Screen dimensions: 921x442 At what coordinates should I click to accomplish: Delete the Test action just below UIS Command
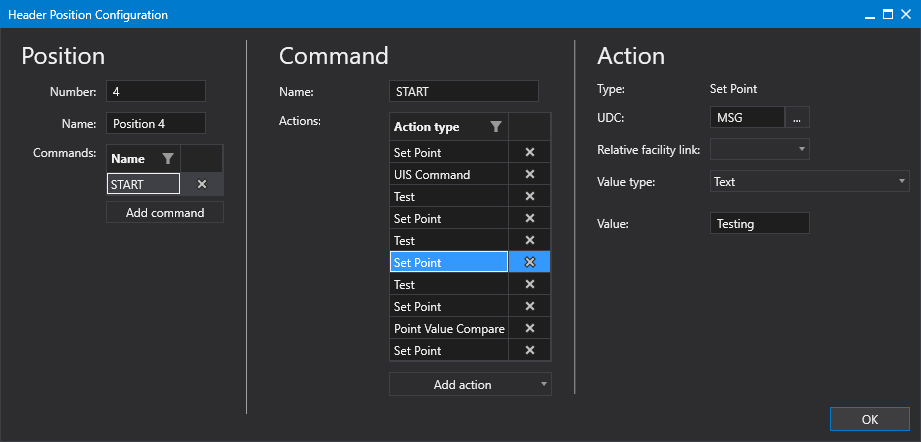(x=529, y=197)
